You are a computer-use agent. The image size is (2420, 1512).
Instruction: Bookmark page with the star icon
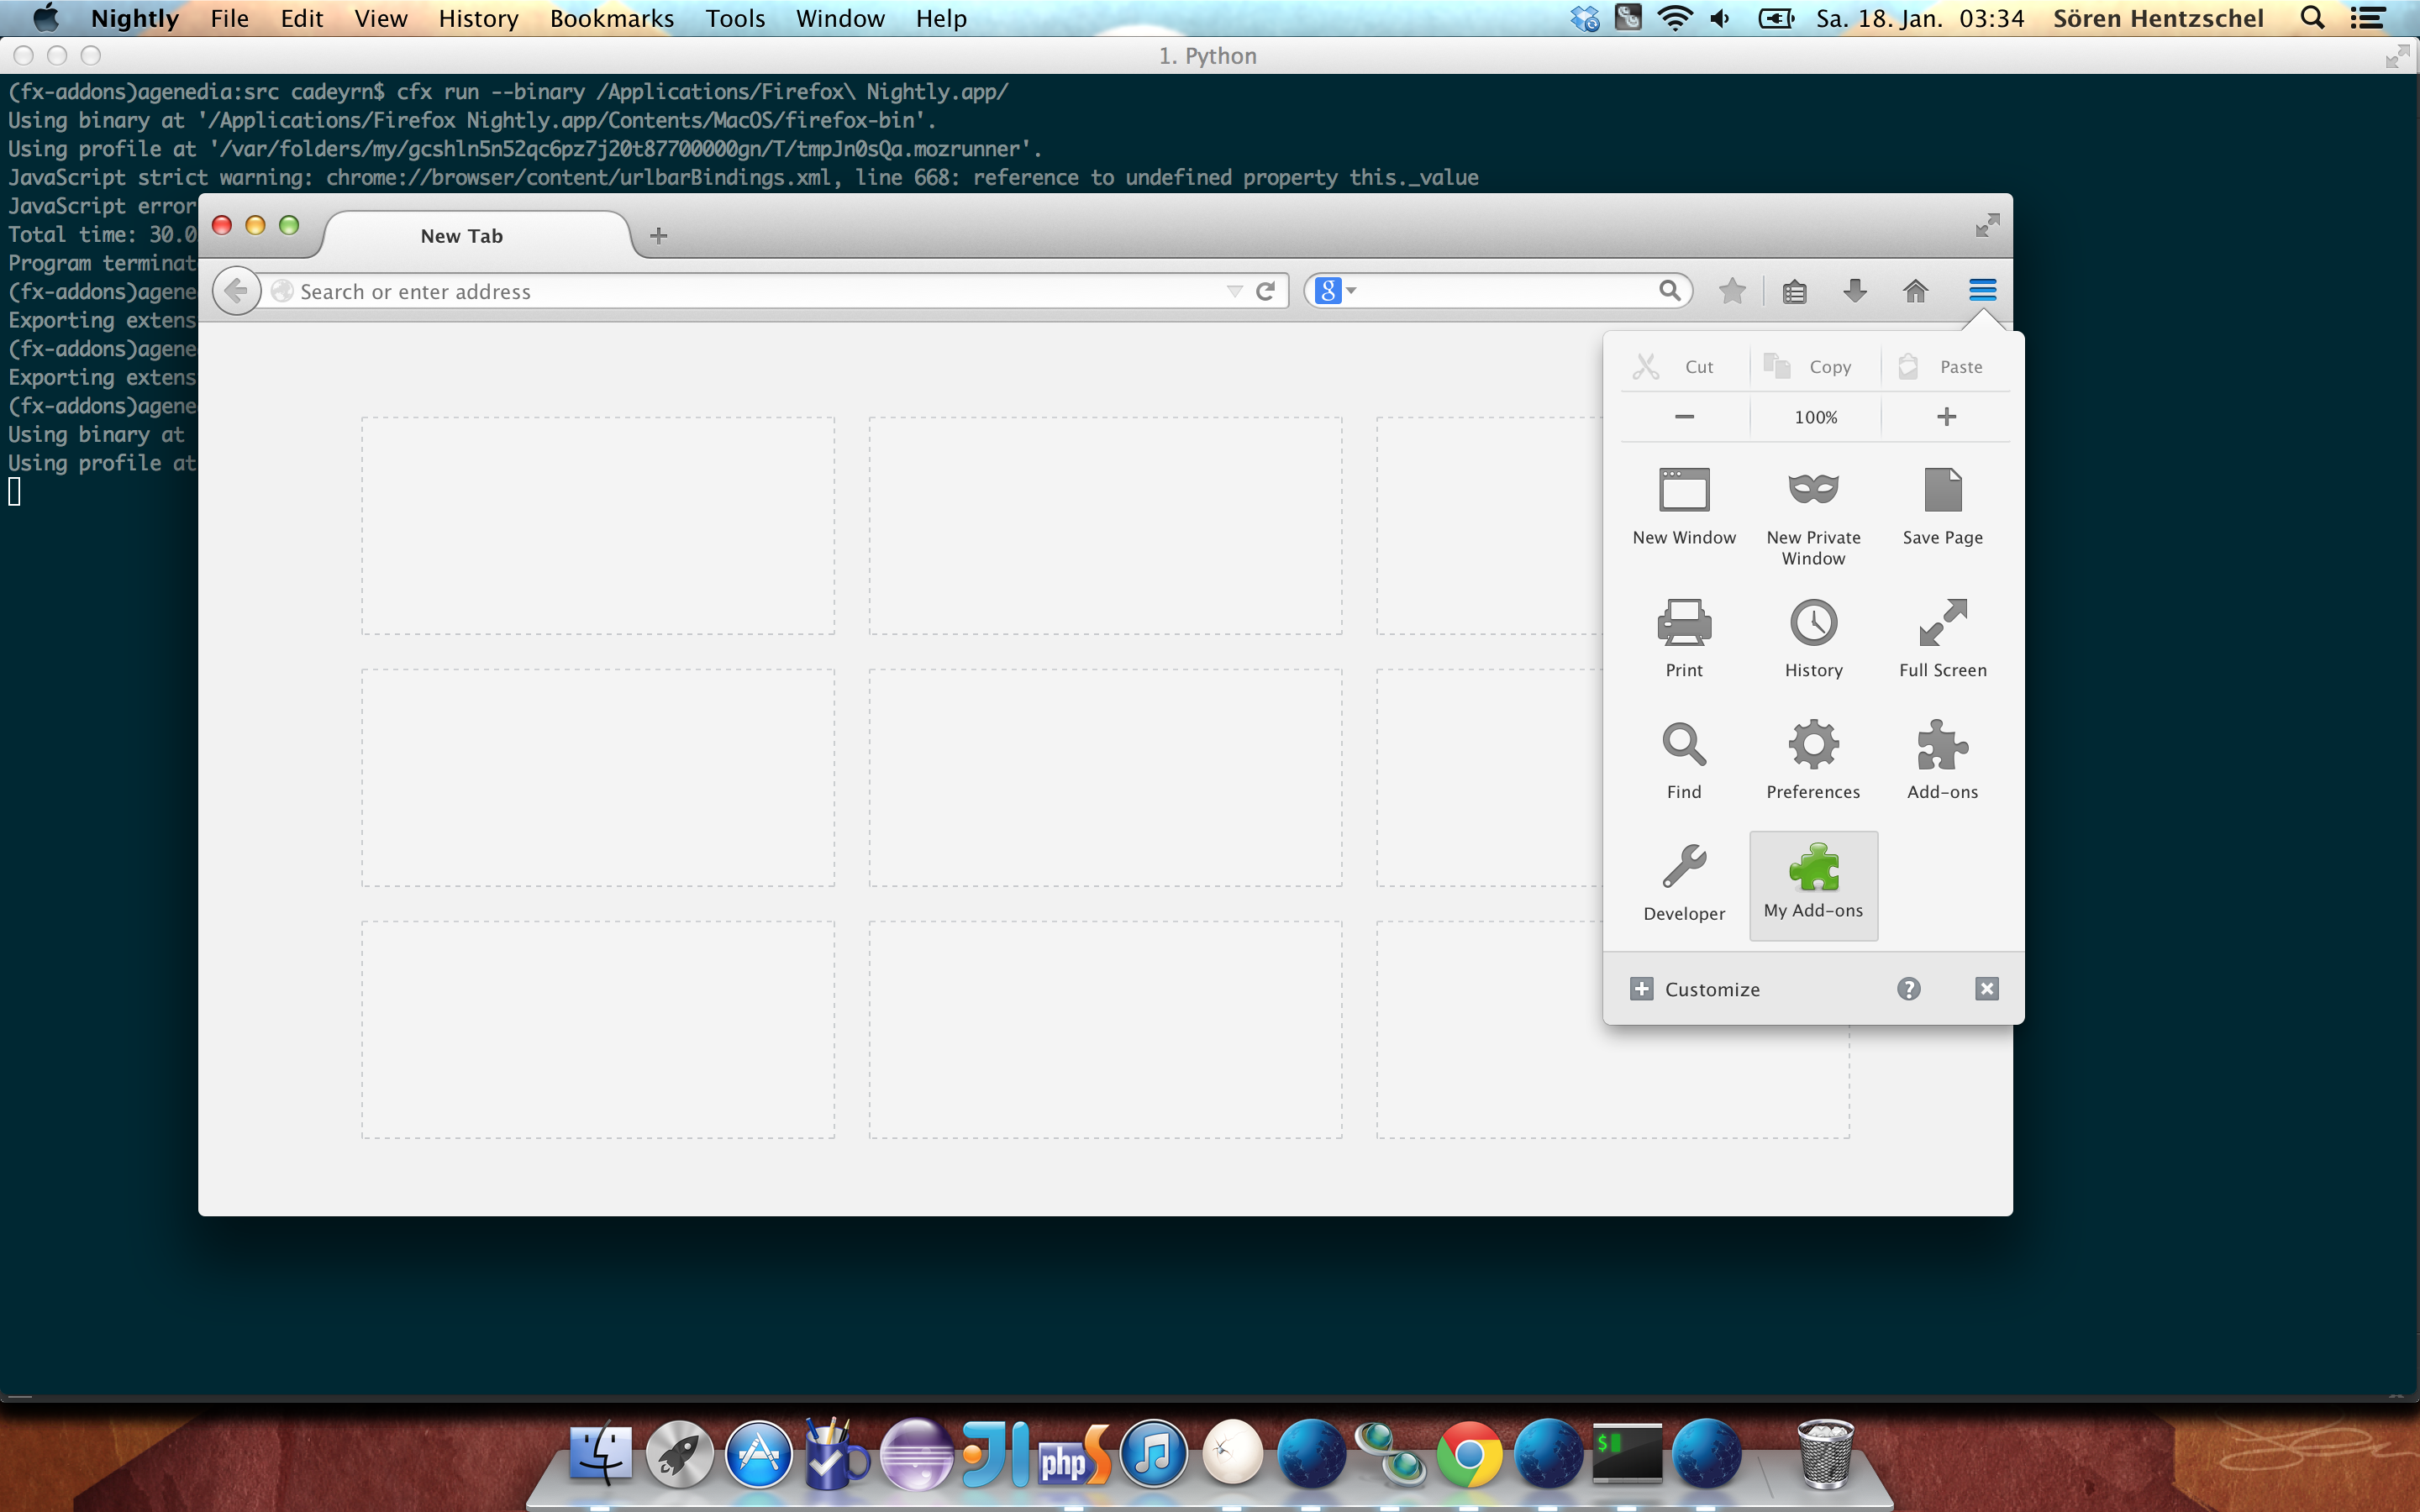pos(1732,291)
